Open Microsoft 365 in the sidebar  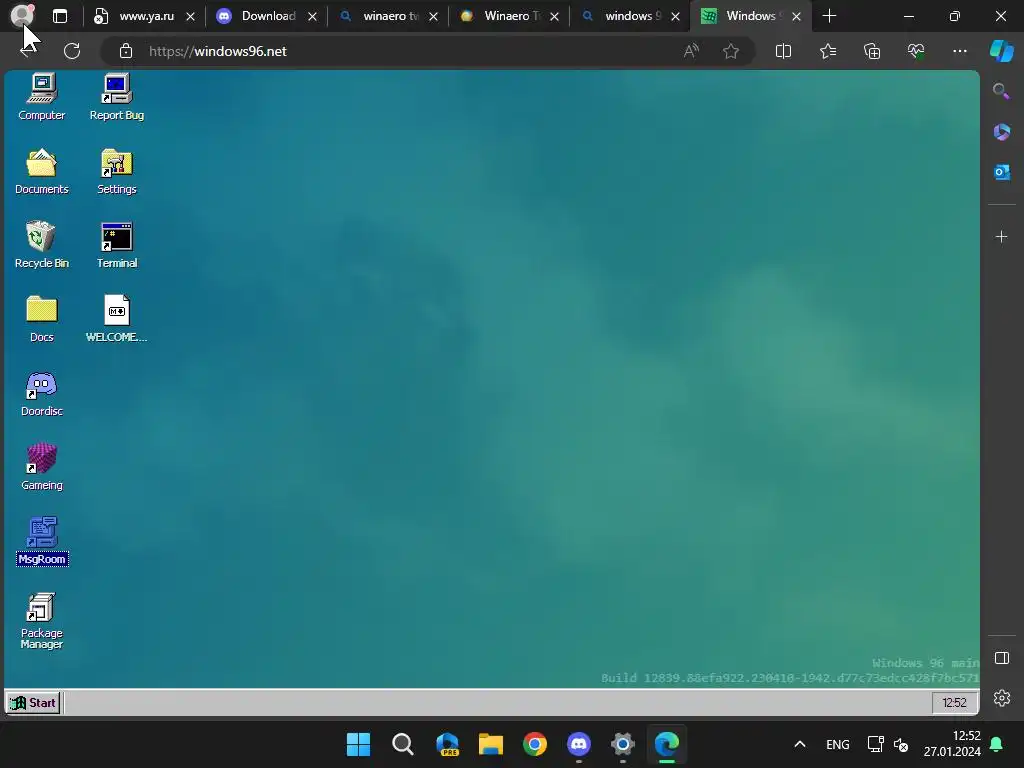coord(1001,132)
